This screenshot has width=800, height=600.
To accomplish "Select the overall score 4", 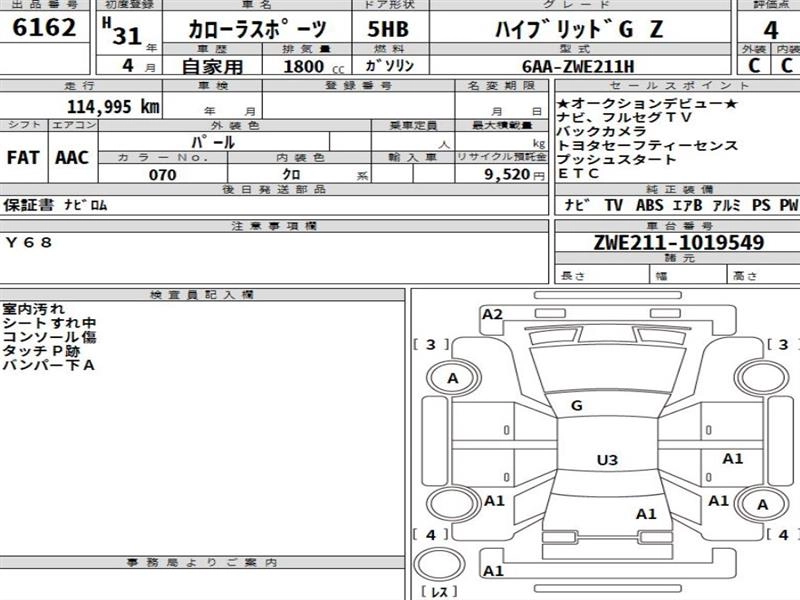I will [x=771, y=30].
